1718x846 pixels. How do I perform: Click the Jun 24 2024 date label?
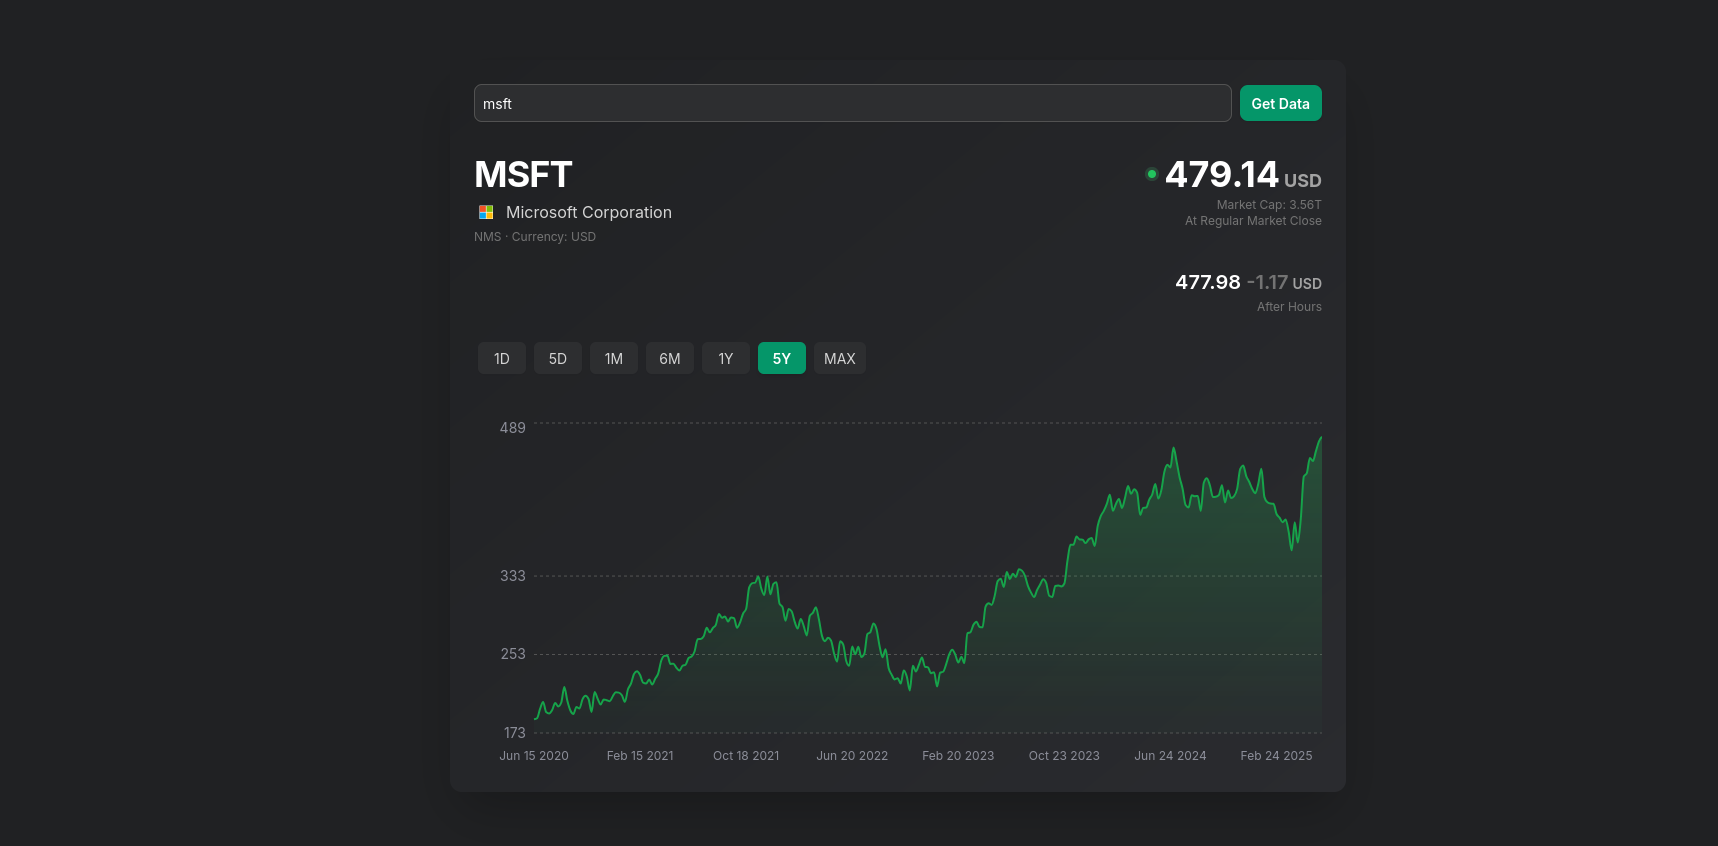[x=1170, y=756]
